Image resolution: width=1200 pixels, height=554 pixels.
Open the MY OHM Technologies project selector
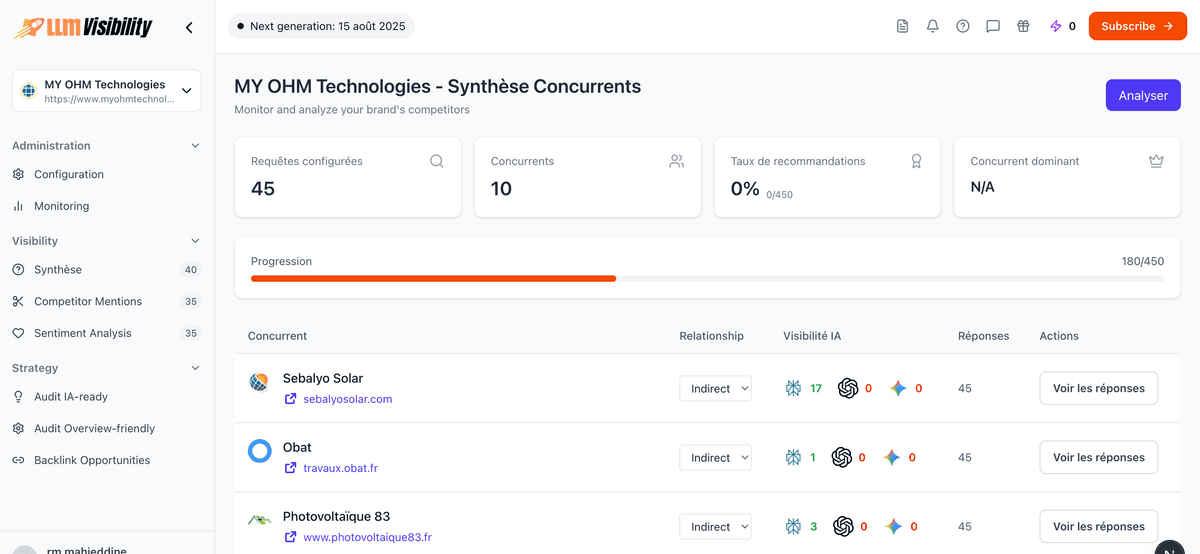107,91
